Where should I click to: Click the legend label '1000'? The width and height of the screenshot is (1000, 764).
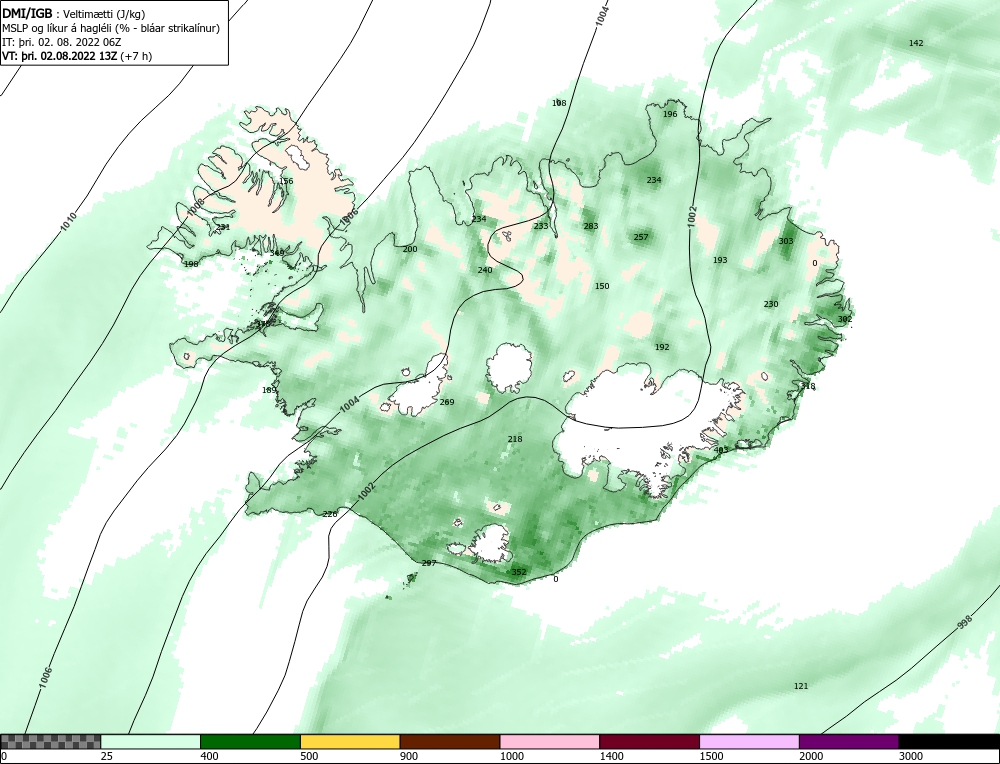tap(510, 756)
